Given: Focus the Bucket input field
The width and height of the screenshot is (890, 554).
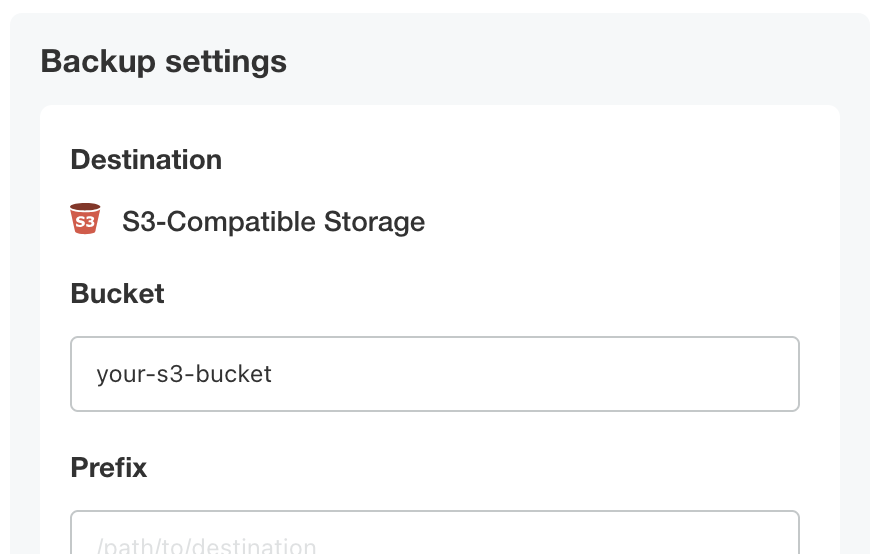Looking at the screenshot, I should point(434,374).
